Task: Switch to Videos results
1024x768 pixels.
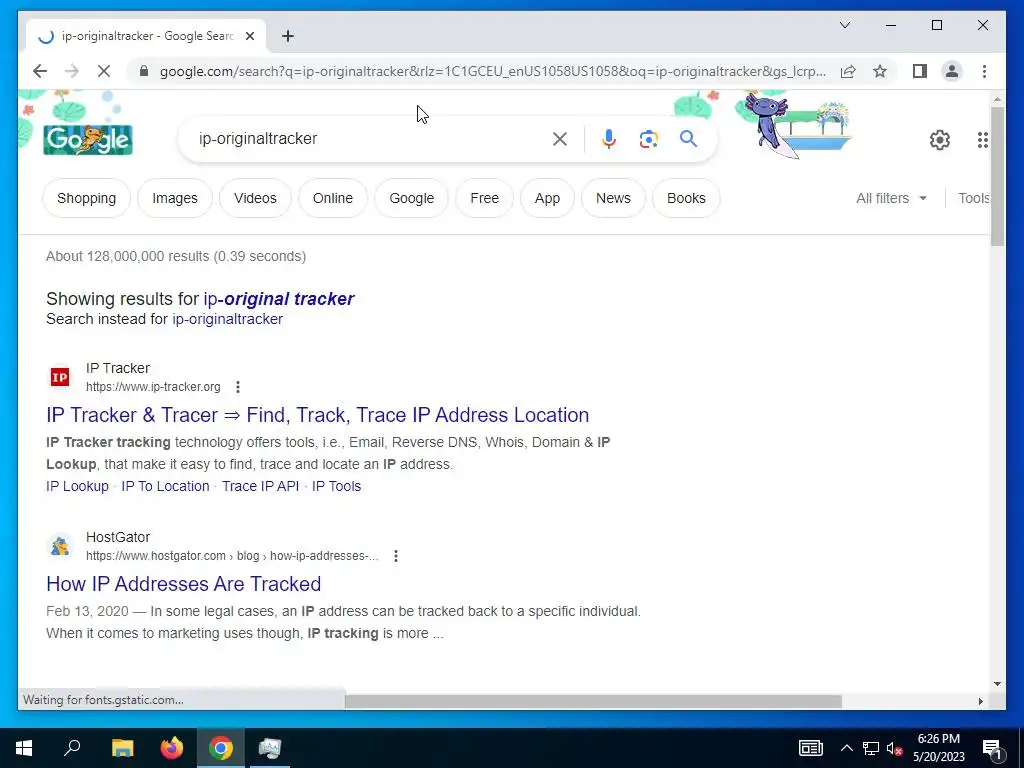Action: pos(255,198)
